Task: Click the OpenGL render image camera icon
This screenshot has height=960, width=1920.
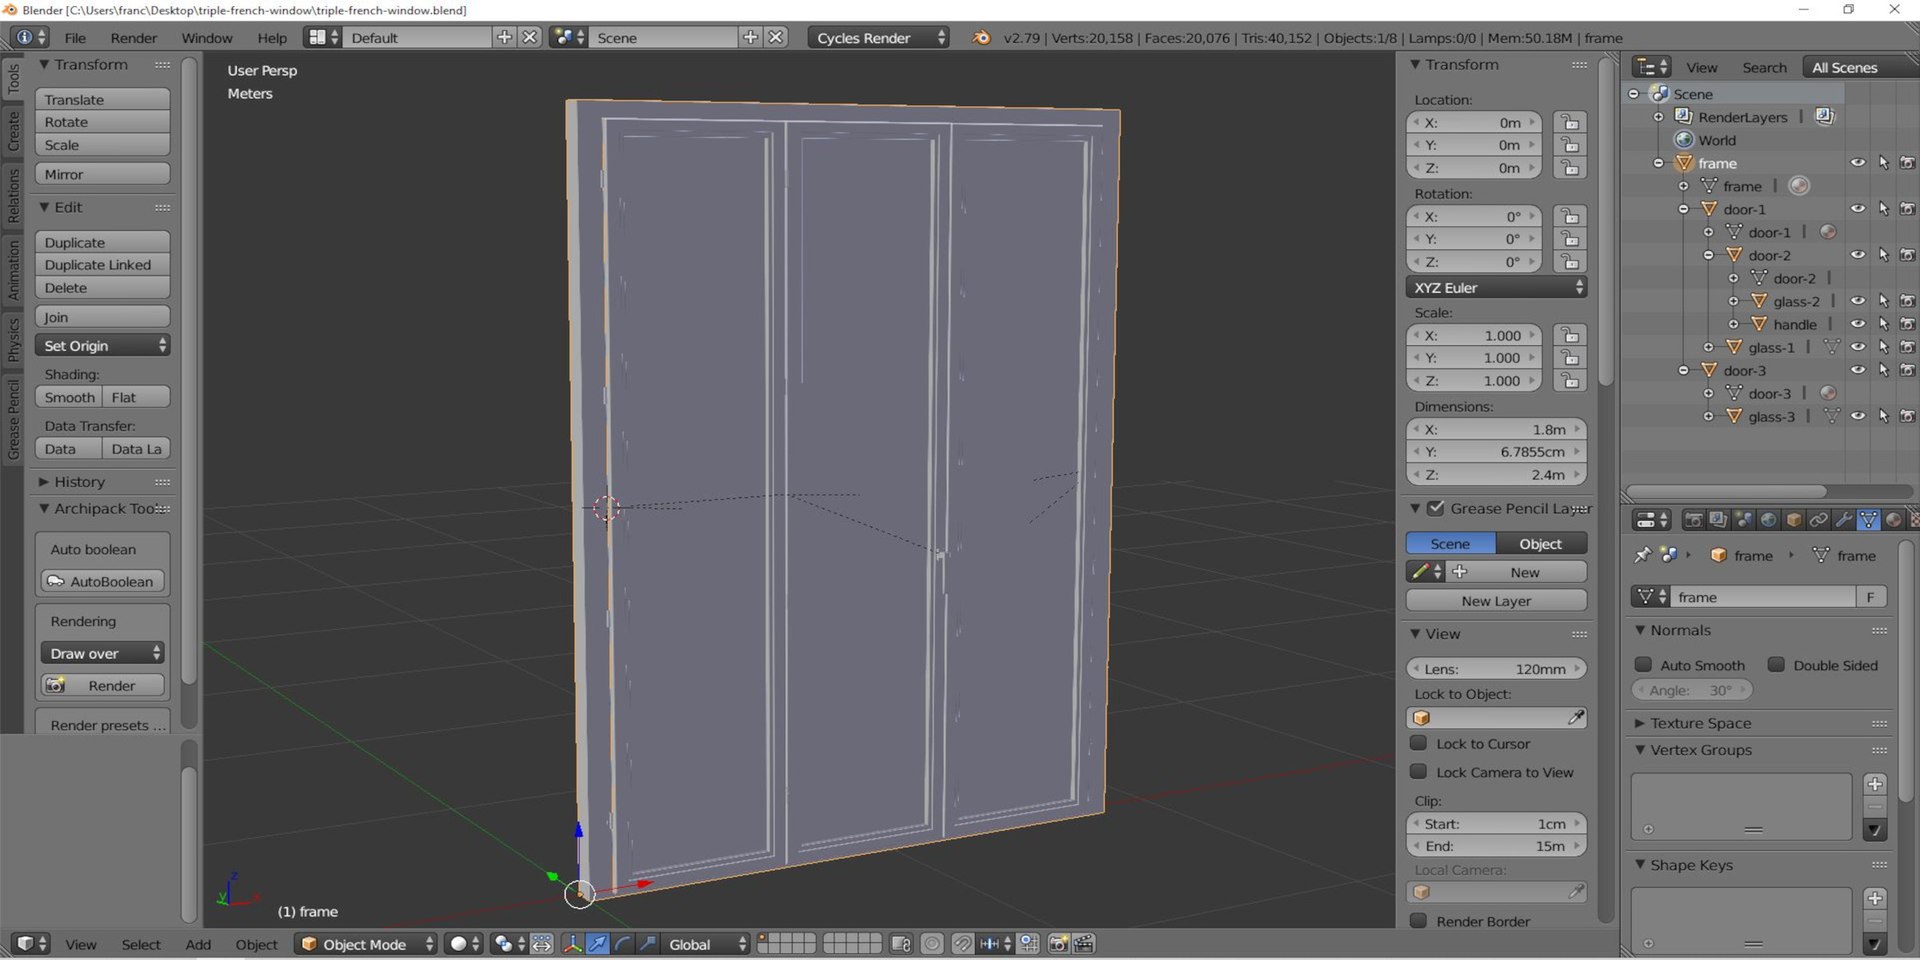Action: pos(1058,944)
